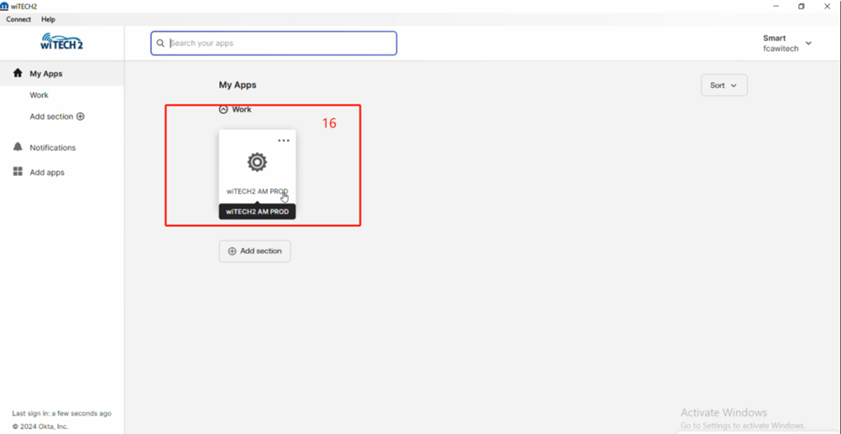841x434 pixels.
Task: Click plus icon beside sidebar Add section
Action: coord(80,116)
